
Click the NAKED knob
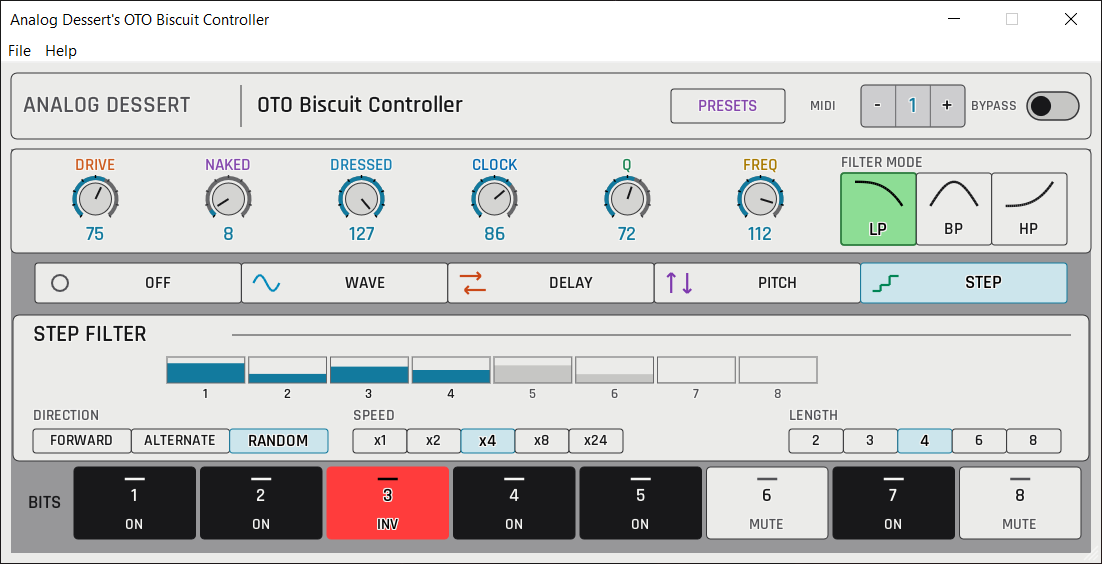tap(228, 198)
